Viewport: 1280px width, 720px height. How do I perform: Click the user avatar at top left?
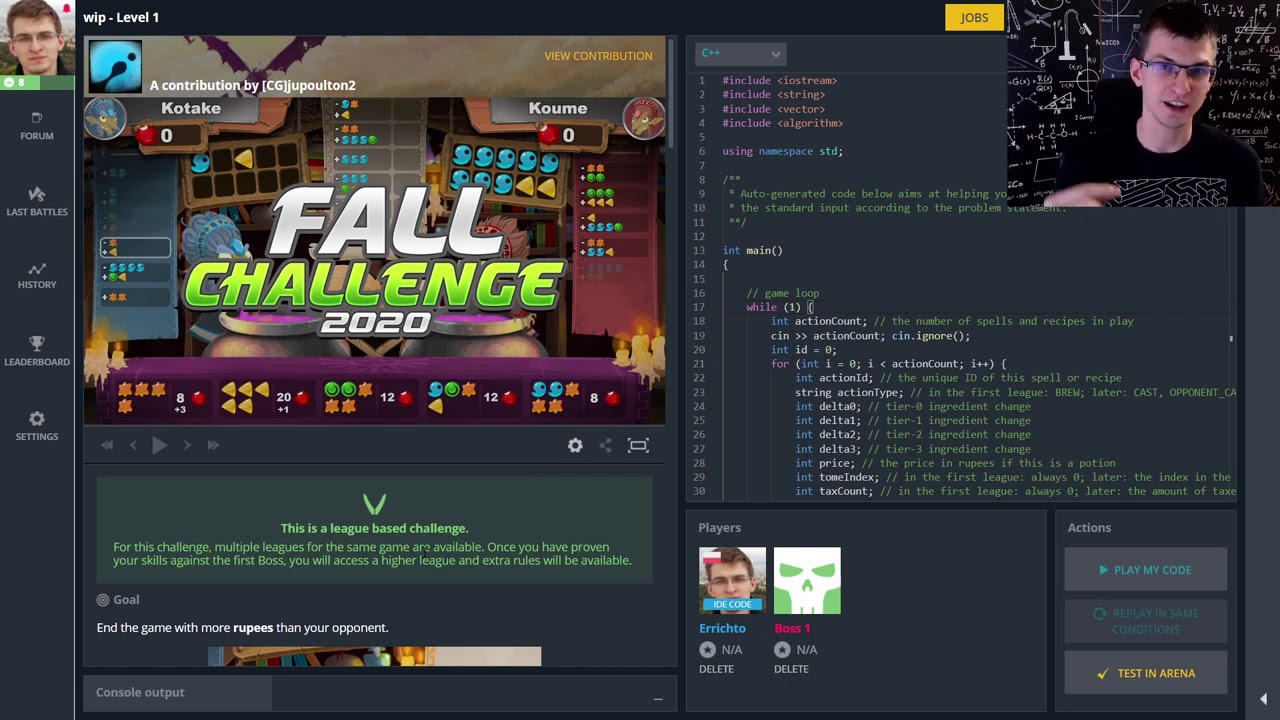(37, 38)
